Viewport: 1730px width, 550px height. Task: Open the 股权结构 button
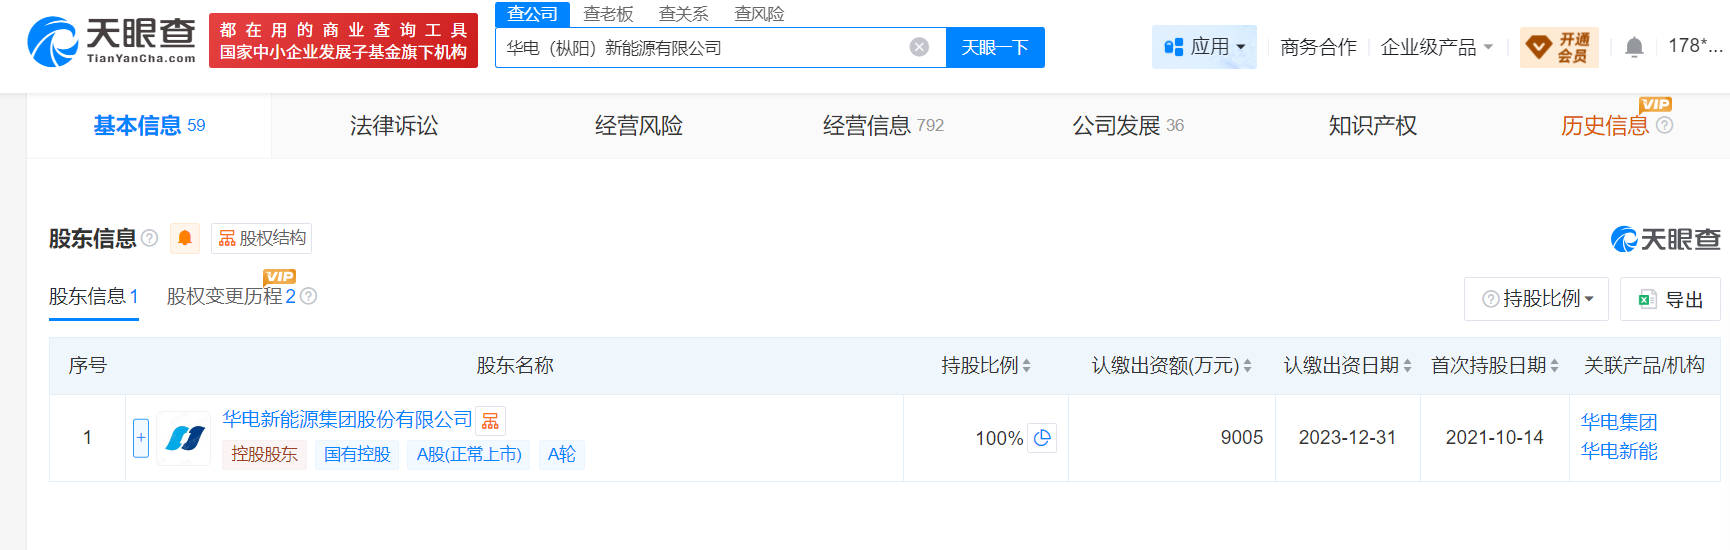[261, 238]
